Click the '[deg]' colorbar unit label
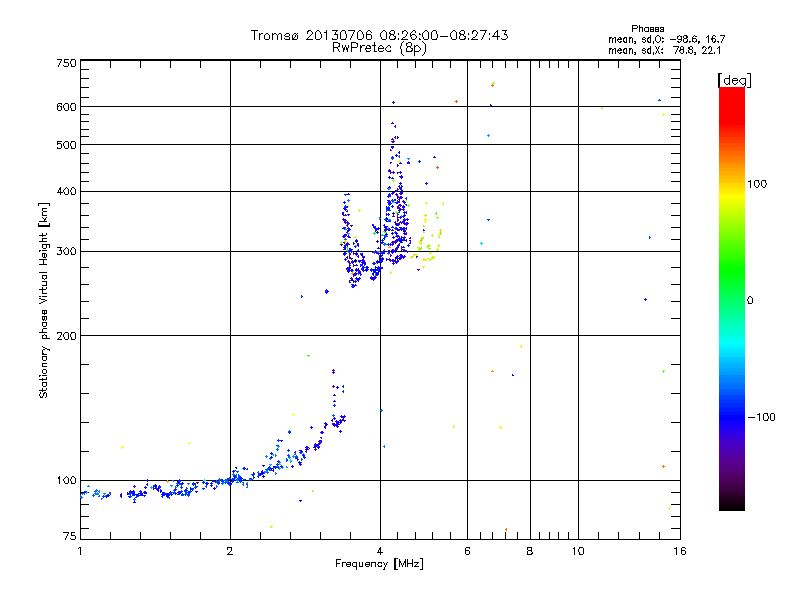 [734, 80]
